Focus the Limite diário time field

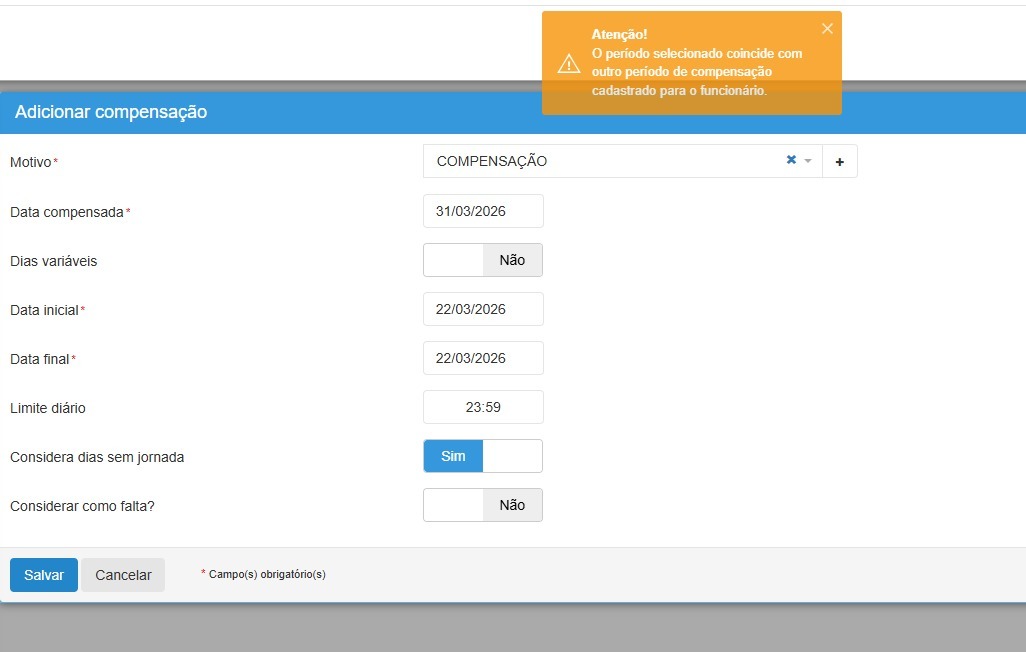tap(483, 407)
